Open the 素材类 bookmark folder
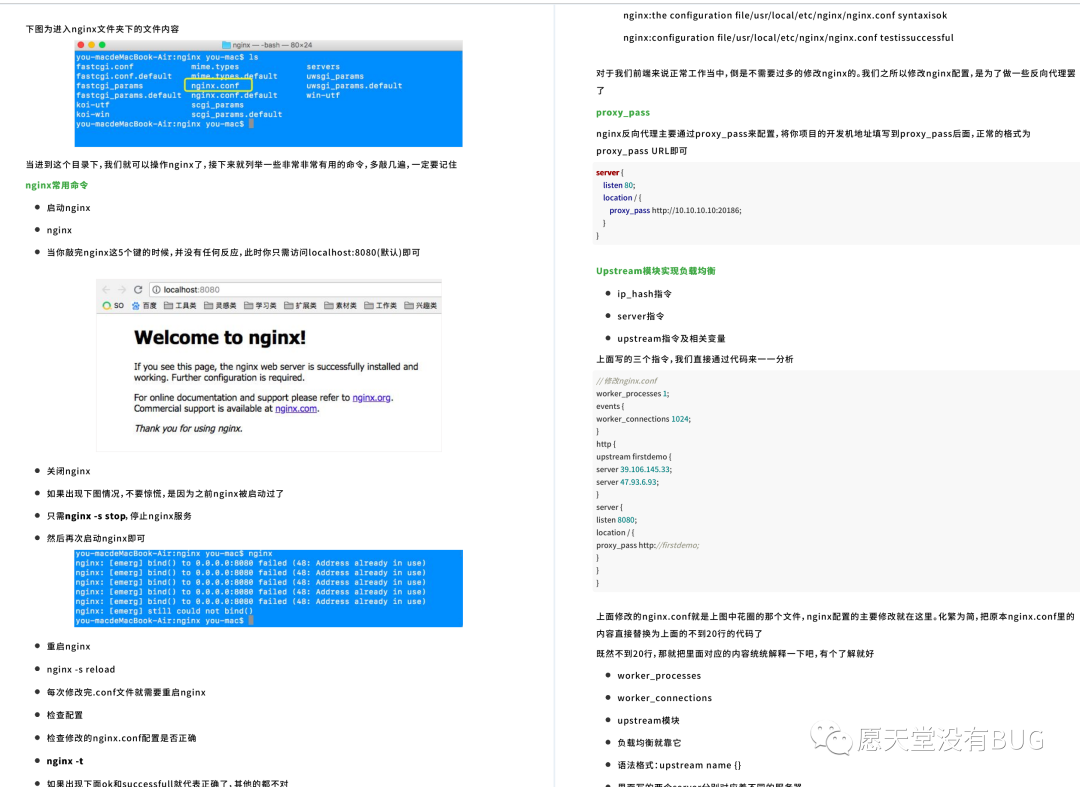This screenshot has height=787, width=1080. click(340, 306)
